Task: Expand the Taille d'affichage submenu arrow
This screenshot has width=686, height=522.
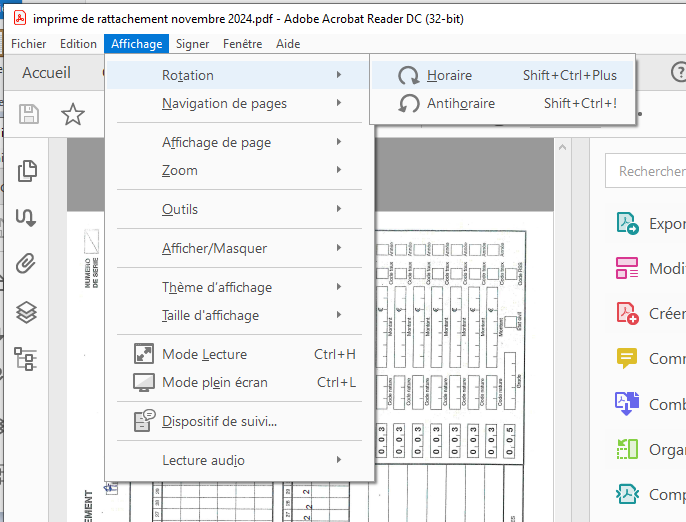Action: click(339, 315)
